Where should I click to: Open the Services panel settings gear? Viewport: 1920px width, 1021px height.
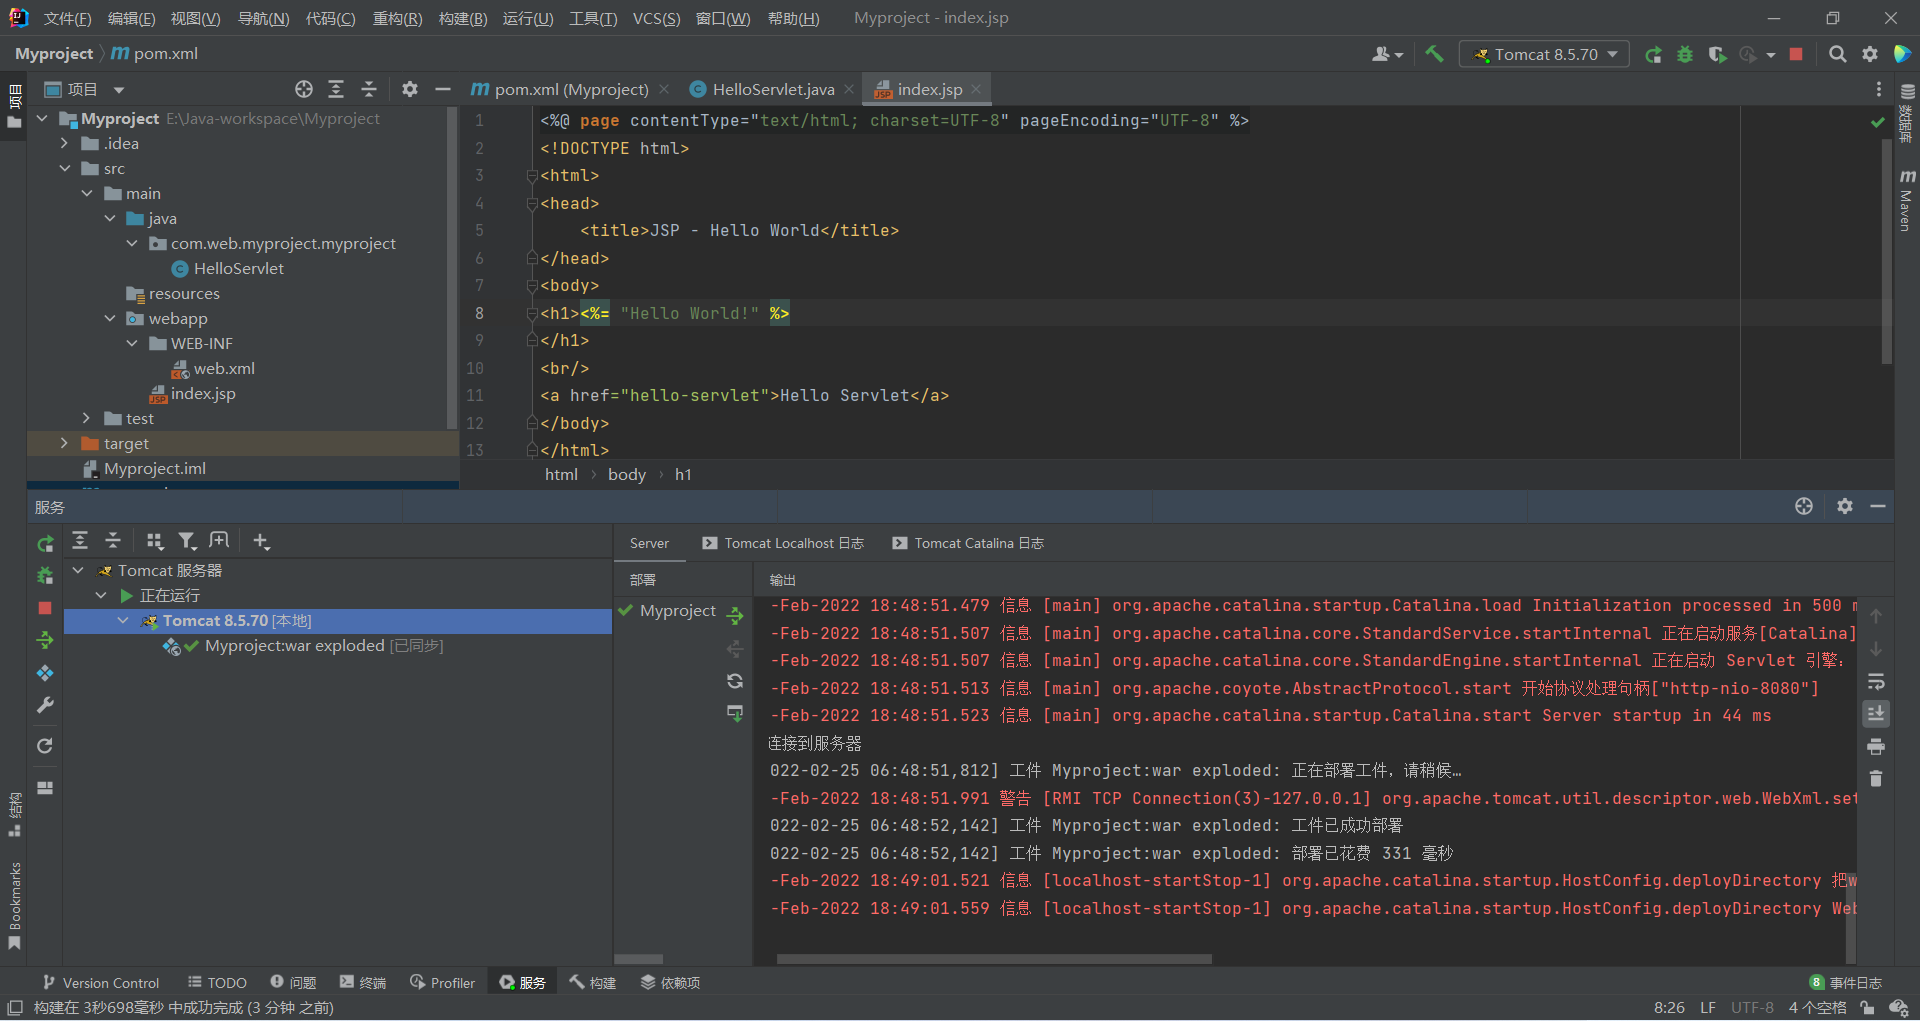tap(1845, 506)
